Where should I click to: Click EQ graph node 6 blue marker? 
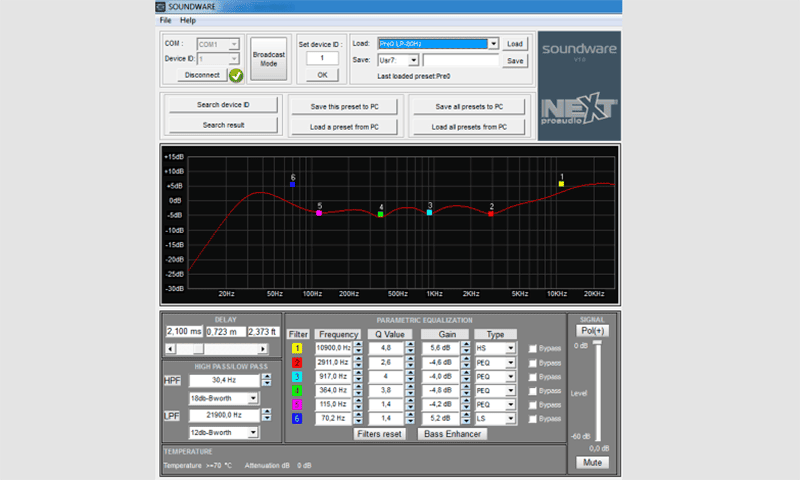[x=292, y=184]
